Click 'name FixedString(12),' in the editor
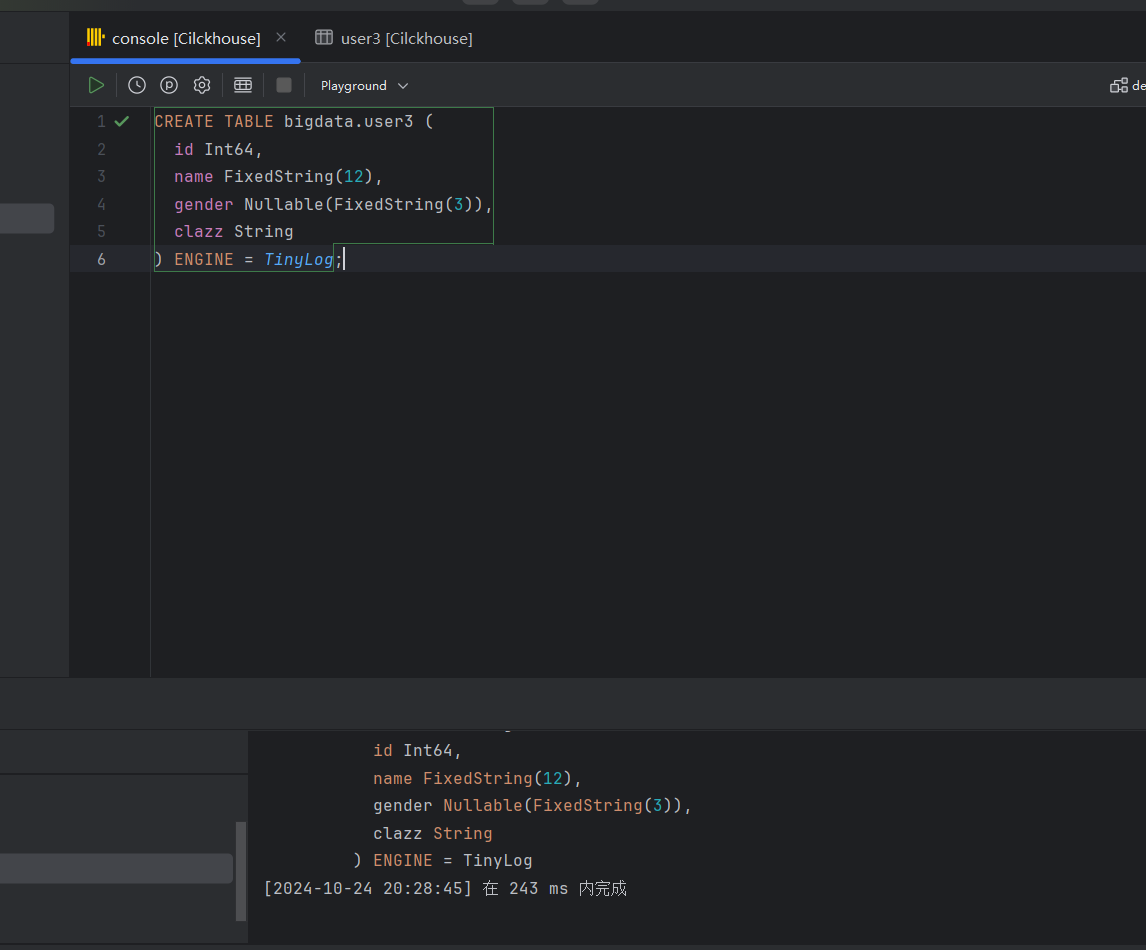Screen dimensions: 1146x950 point(278,177)
